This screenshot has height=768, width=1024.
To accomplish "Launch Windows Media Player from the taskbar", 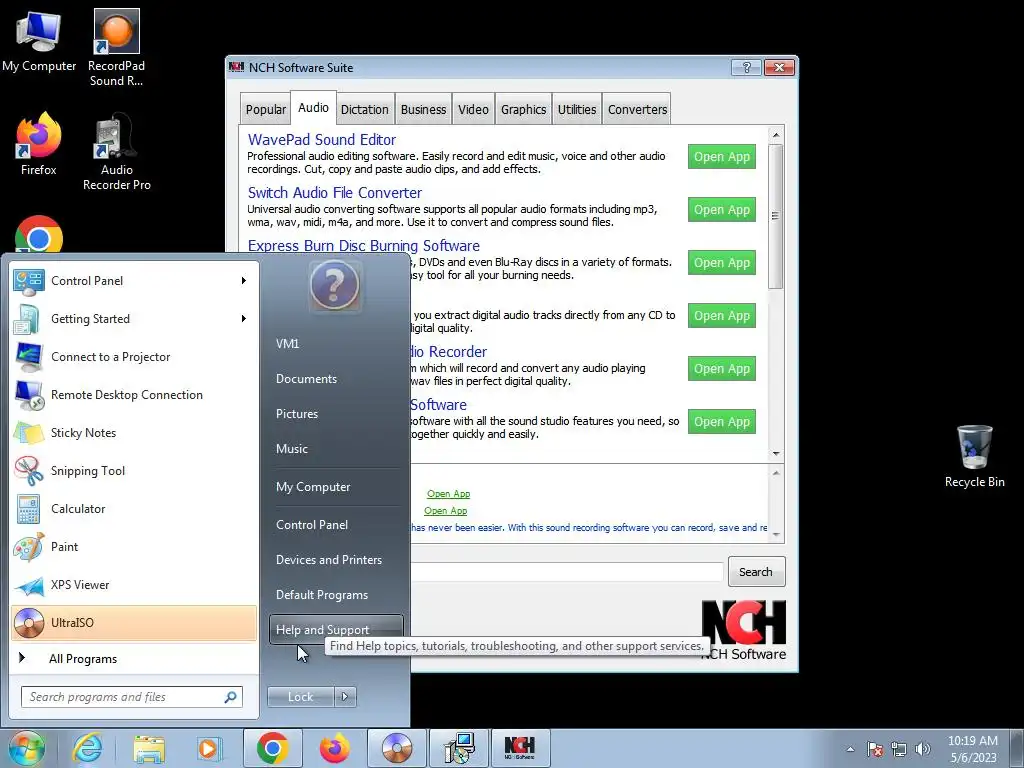I will click(x=209, y=748).
